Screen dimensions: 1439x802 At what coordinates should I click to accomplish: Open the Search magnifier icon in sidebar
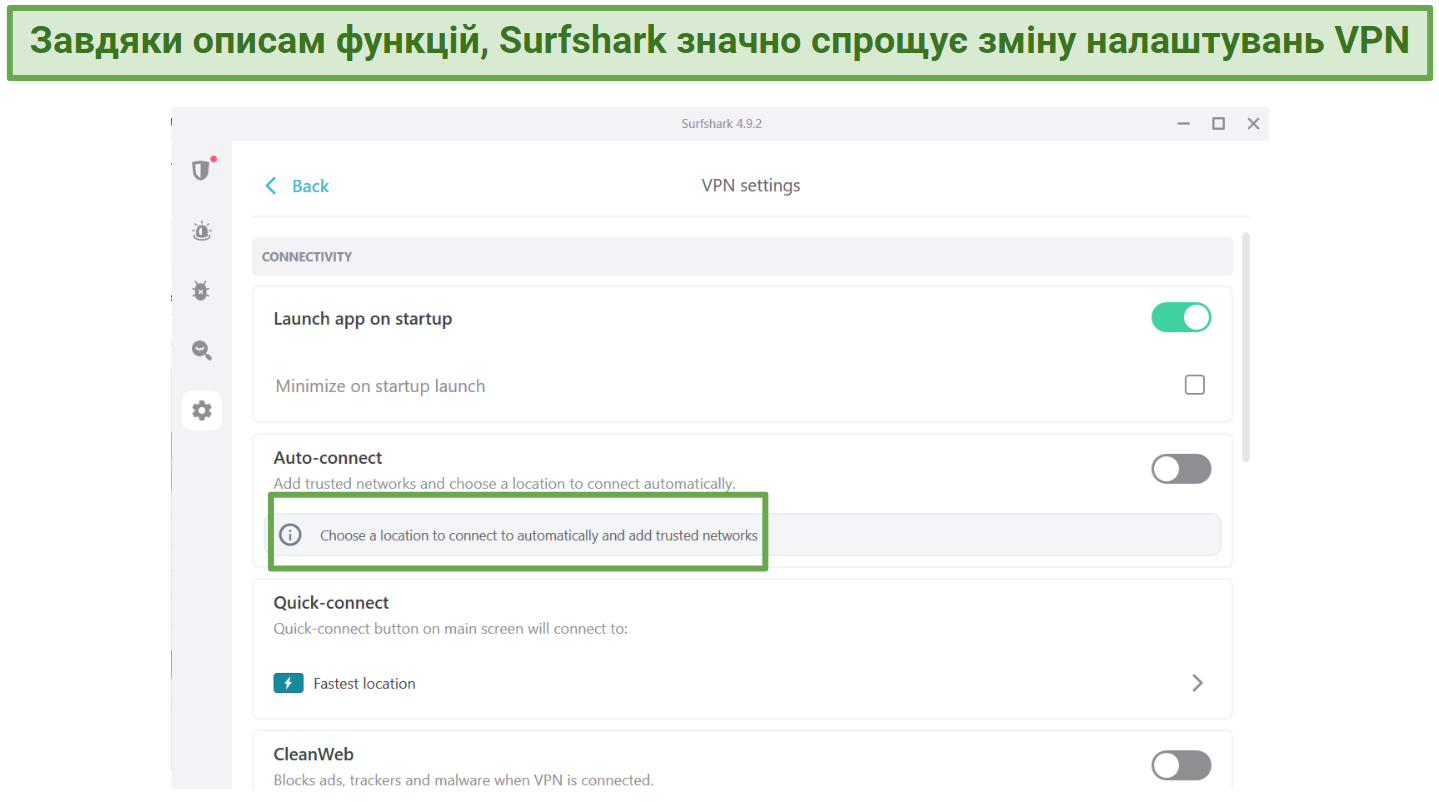201,350
